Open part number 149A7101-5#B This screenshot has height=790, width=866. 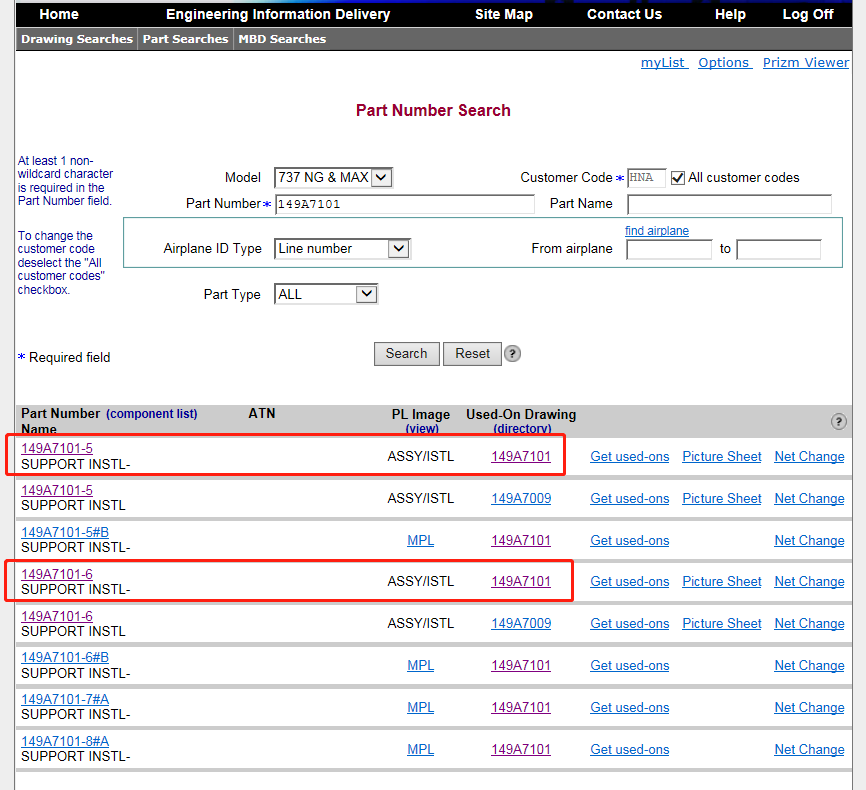65,533
